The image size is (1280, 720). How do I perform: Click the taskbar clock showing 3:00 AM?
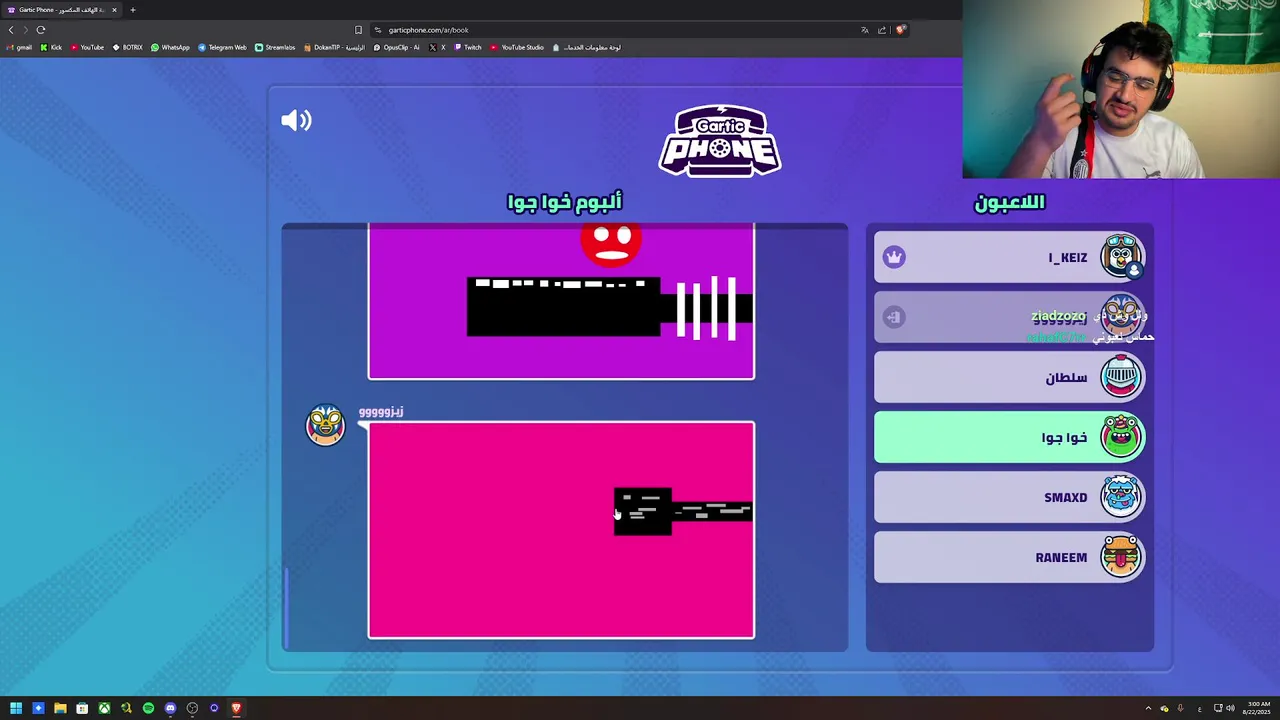click(x=1258, y=708)
